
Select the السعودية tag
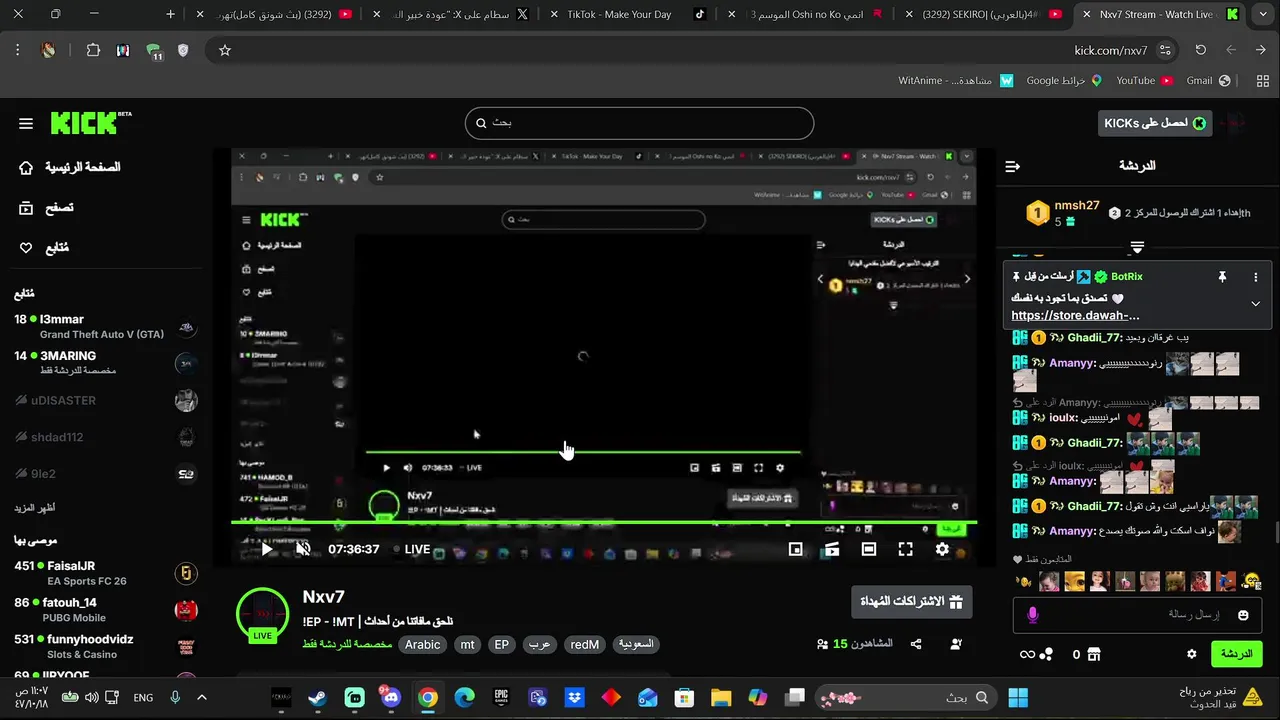coord(636,645)
